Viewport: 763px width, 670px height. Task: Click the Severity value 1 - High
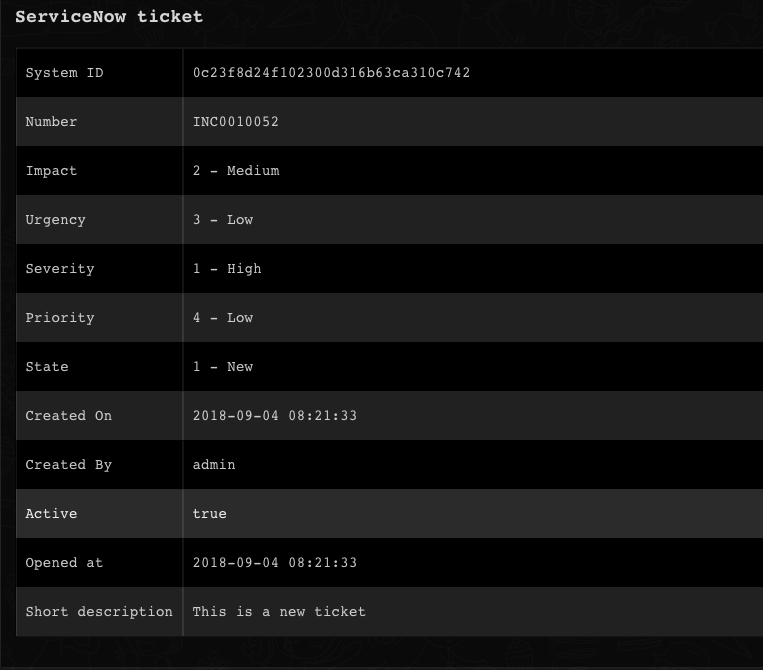[227, 269]
